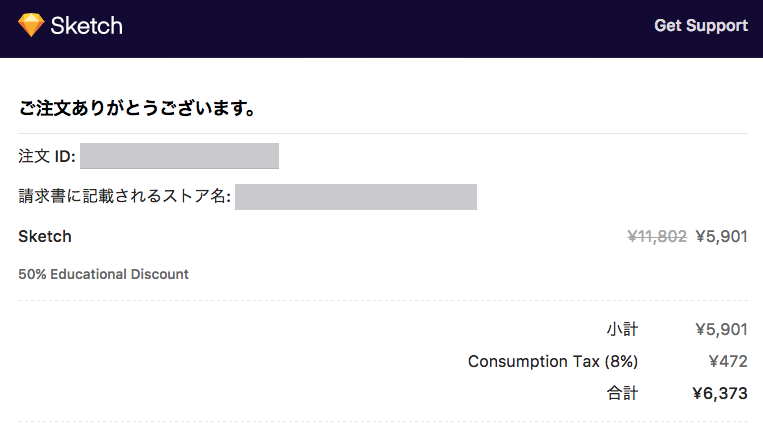The height and width of the screenshot is (436, 763).
Task: Click the Sketch product name line
Action: point(45,236)
